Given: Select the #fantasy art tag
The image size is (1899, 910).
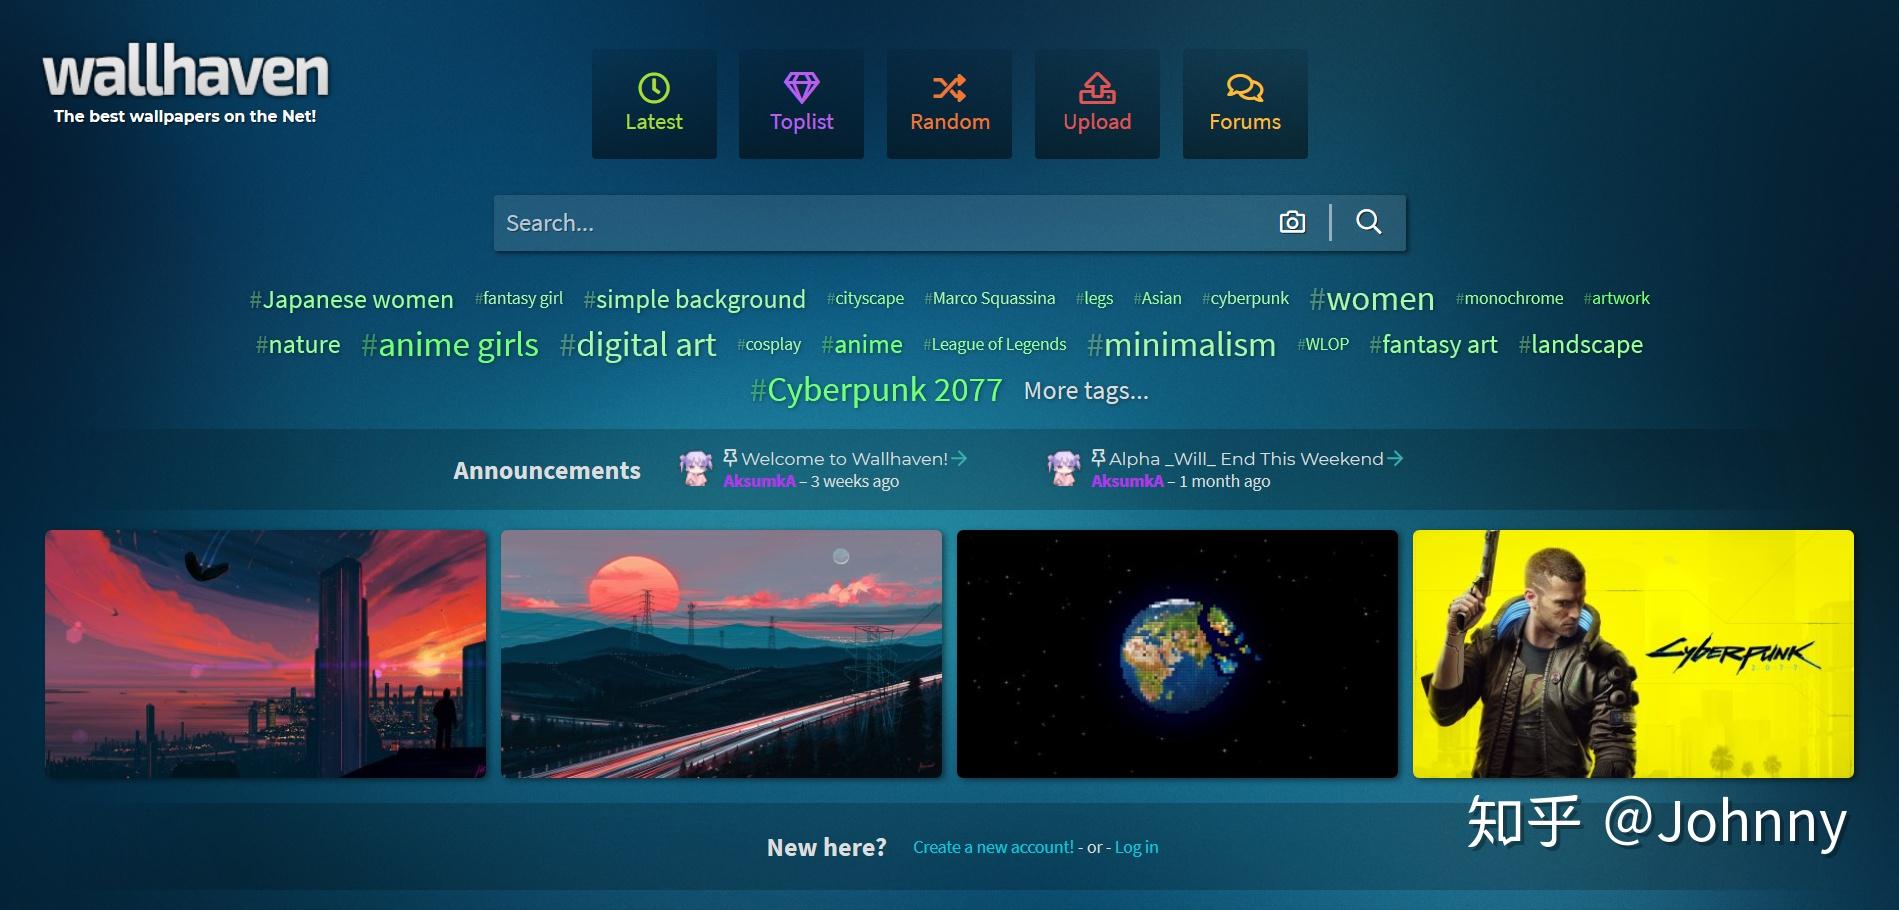Looking at the screenshot, I should pos(1433,345).
